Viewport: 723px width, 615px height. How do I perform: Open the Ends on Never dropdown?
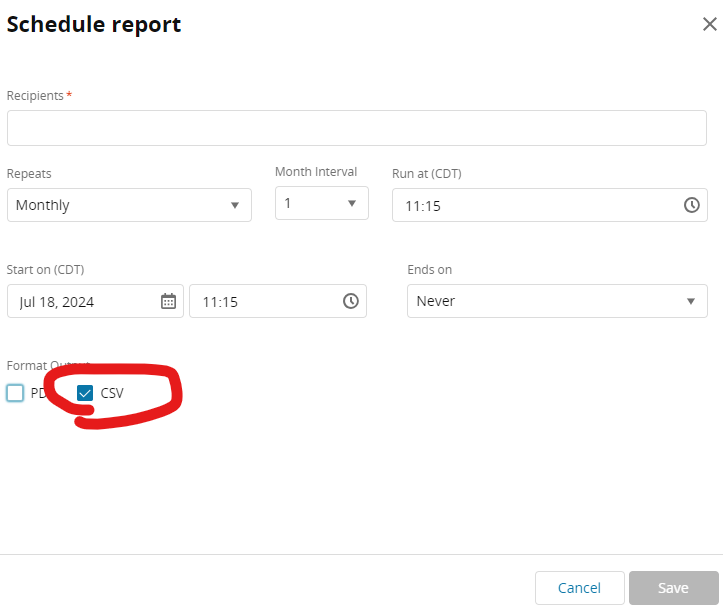tap(557, 301)
